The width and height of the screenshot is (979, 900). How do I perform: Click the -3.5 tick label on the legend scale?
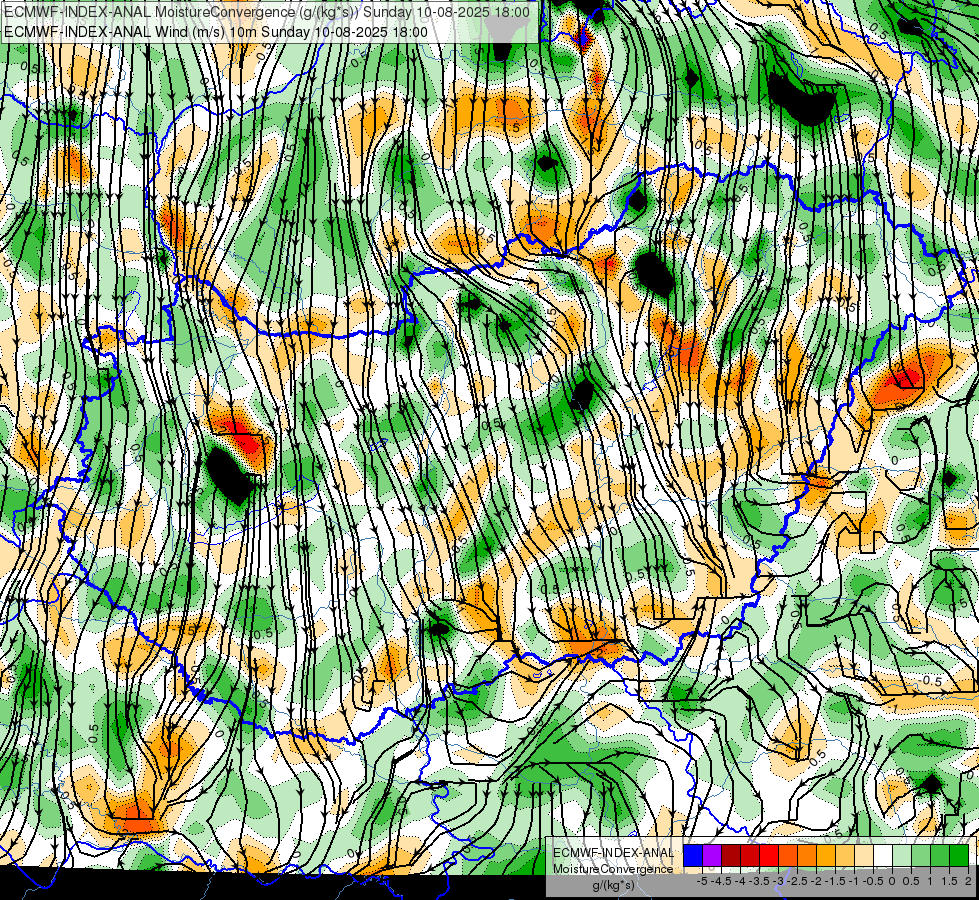[759, 881]
